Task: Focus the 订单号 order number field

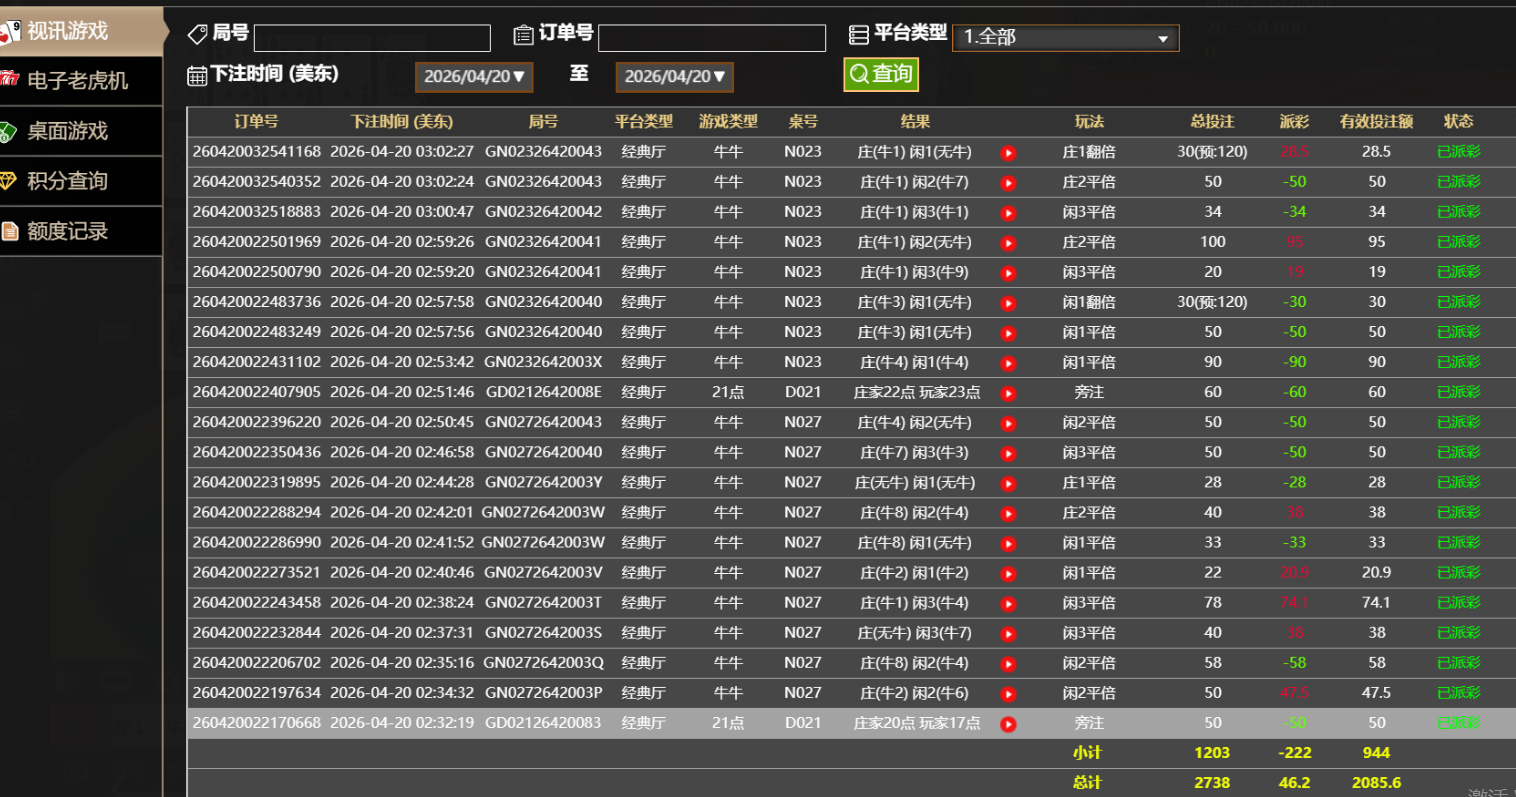Action: coord(711,38)
